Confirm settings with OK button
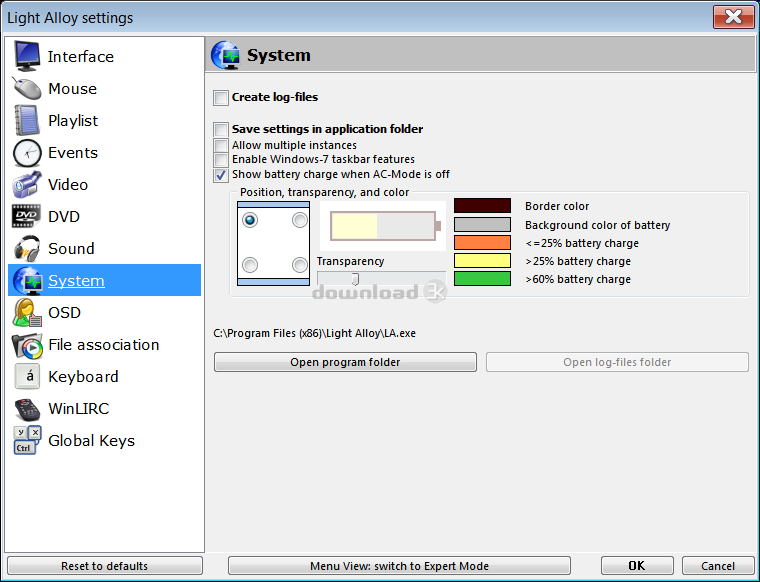 pos(637,566)
